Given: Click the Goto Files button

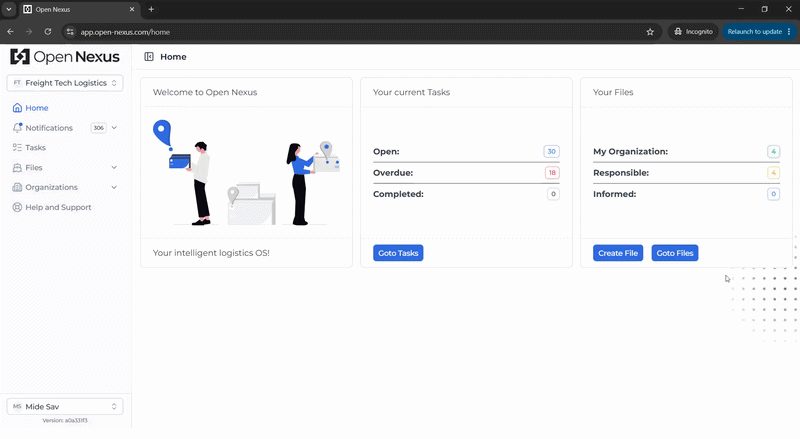Looking at the screenshot, I should [674, 253].
